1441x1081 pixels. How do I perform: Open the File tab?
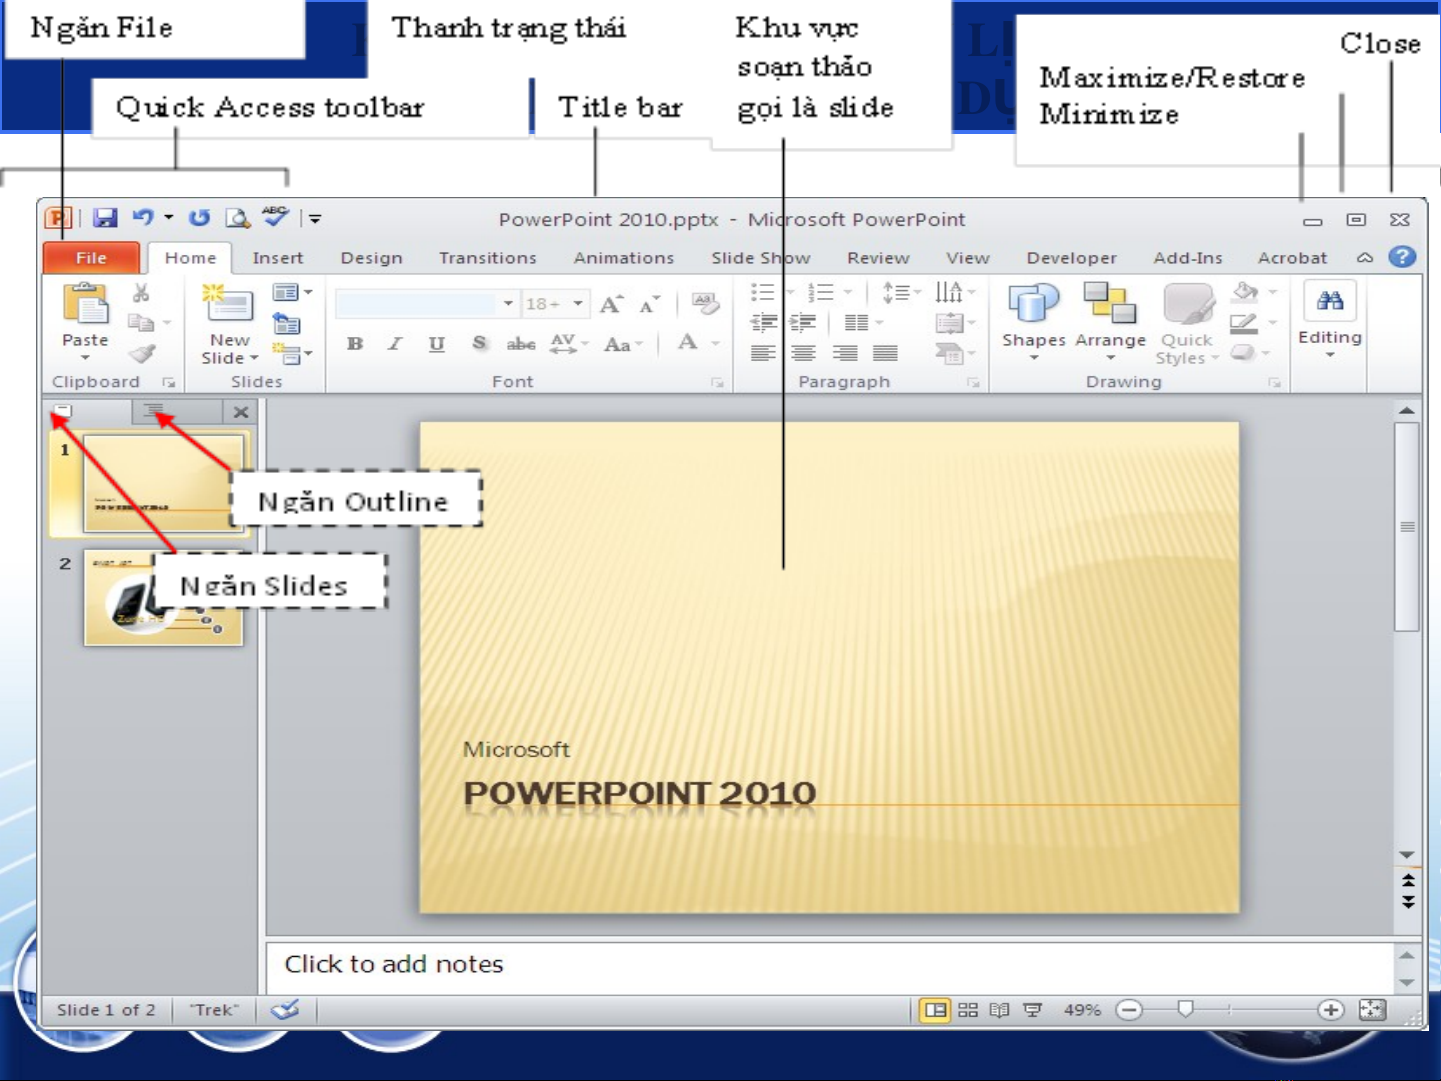pyautogui.click(x=91, y=257)
